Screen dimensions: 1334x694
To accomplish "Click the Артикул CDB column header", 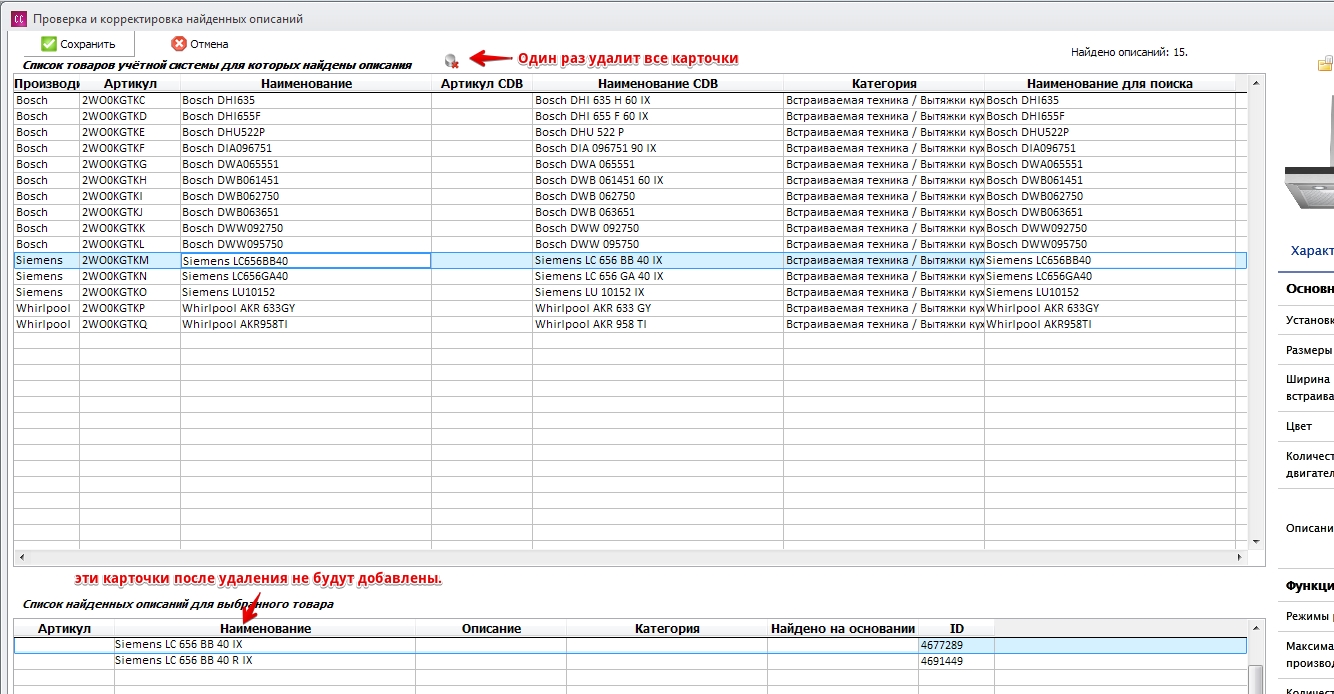I will [482, 84].
